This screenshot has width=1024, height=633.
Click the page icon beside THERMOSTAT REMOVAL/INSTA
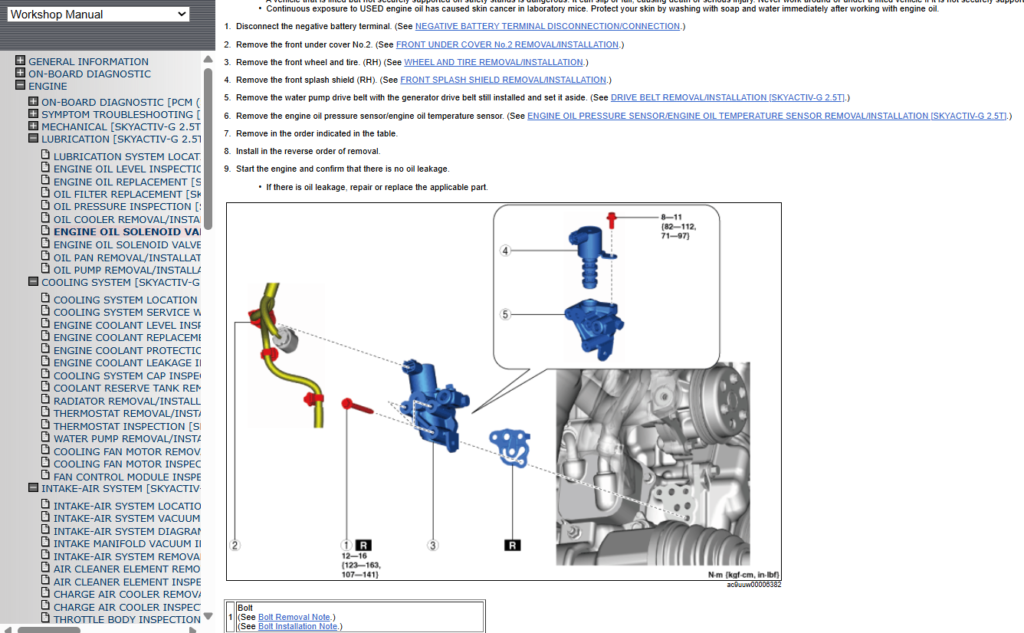[x=45, y=413]
